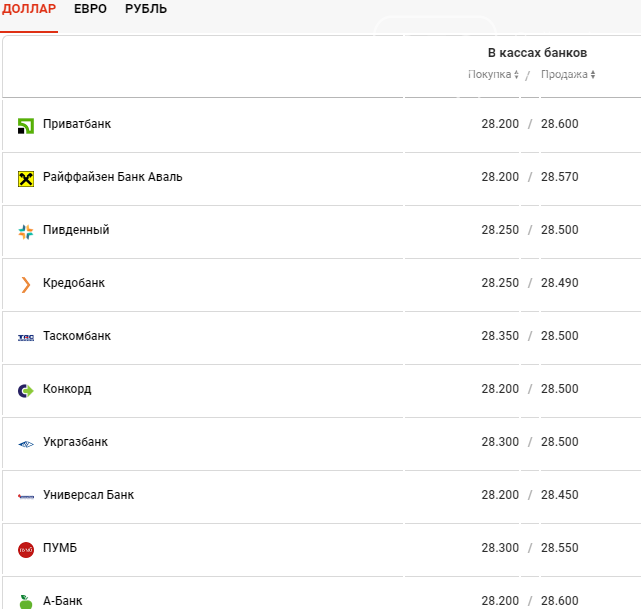Select the ДОЛЛАР currency tab

(x=29, y=9)
